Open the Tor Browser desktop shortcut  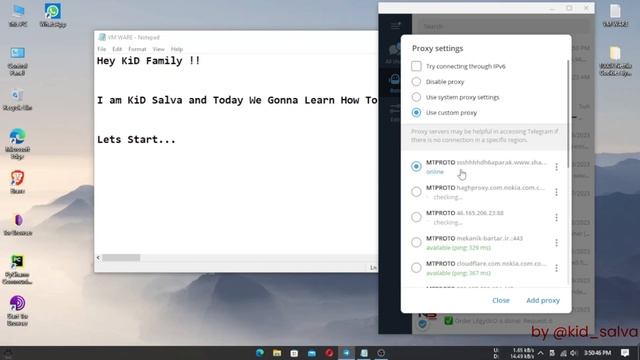18,225
